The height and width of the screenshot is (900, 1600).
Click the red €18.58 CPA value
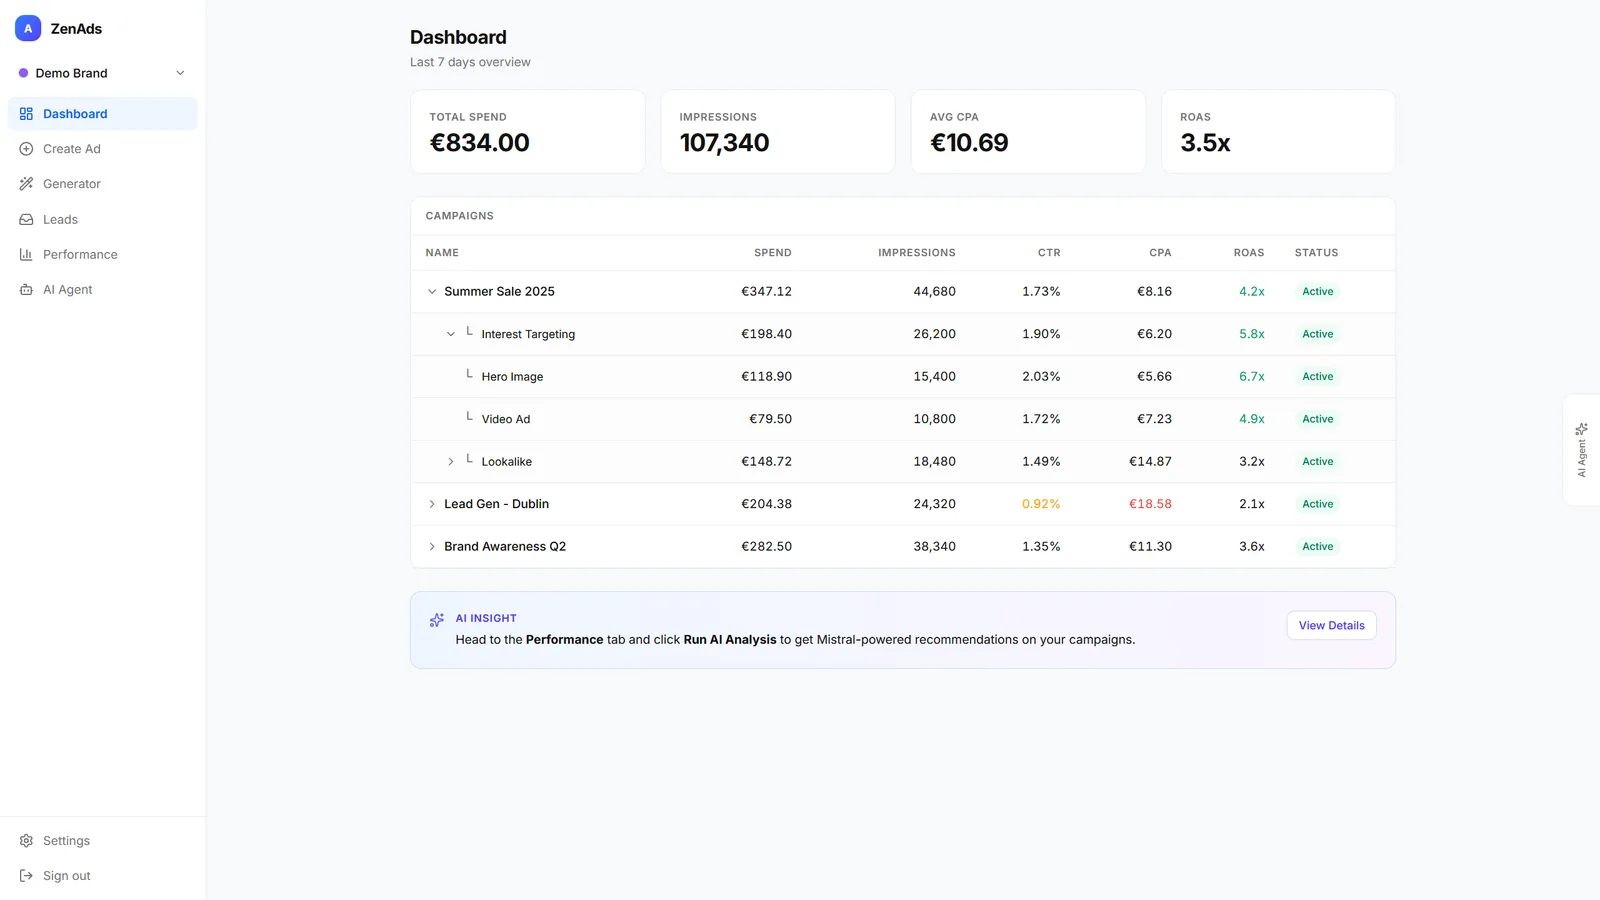tap(1150, 504)
